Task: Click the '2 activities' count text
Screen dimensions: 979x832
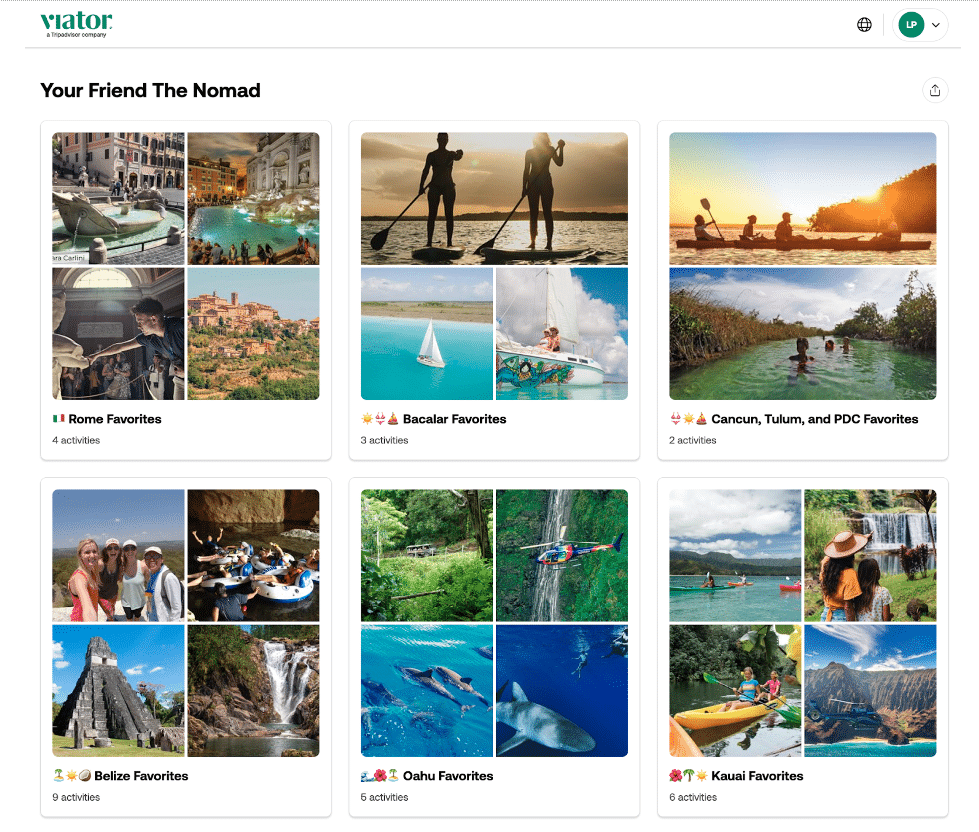Action: 692,440
